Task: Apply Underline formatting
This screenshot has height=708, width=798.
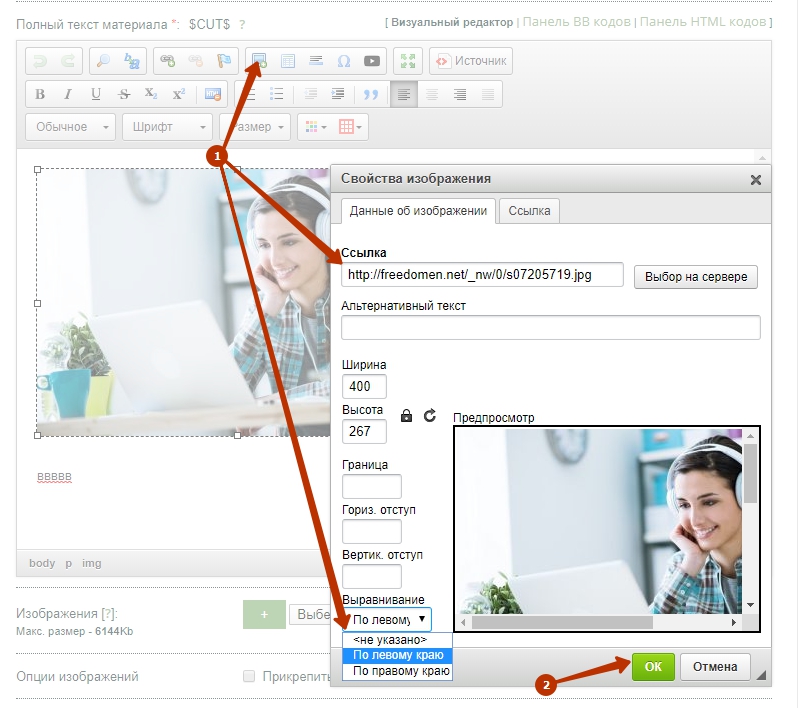Action: [96, 94]
